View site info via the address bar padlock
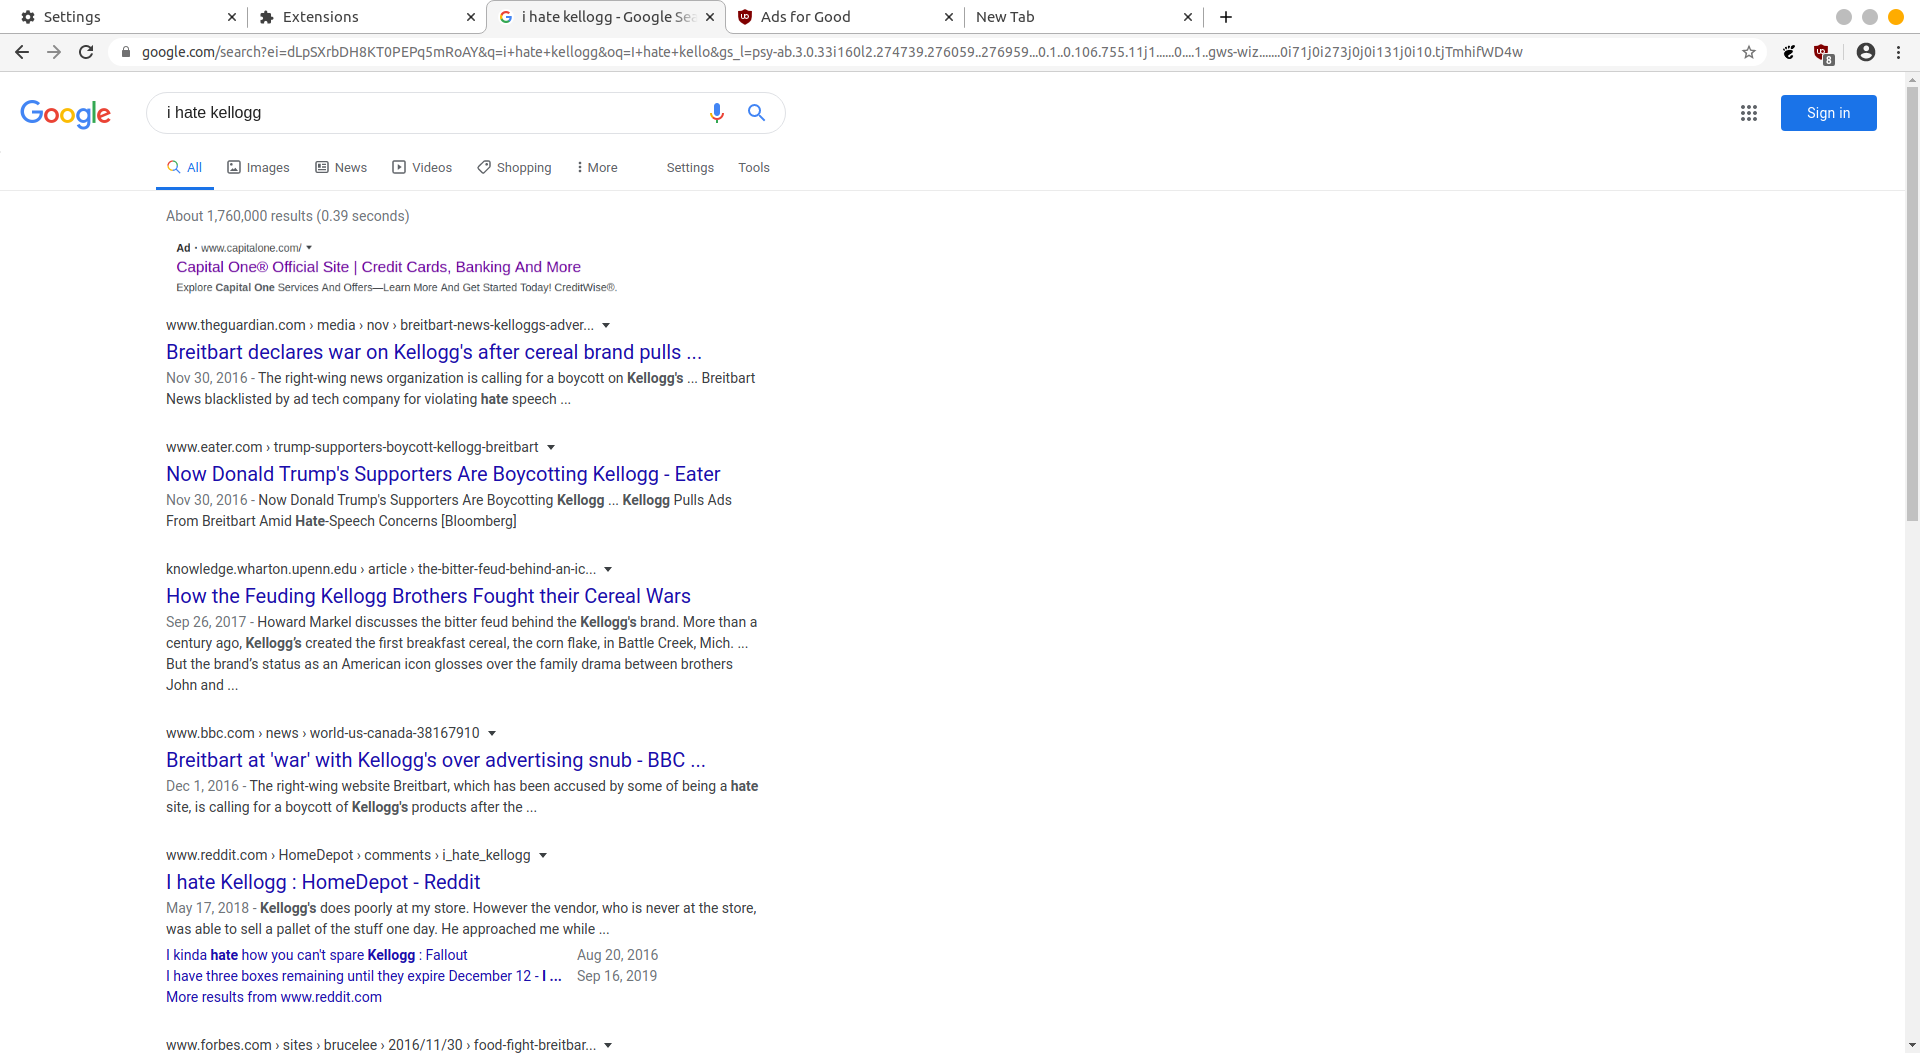 point(125,52)
